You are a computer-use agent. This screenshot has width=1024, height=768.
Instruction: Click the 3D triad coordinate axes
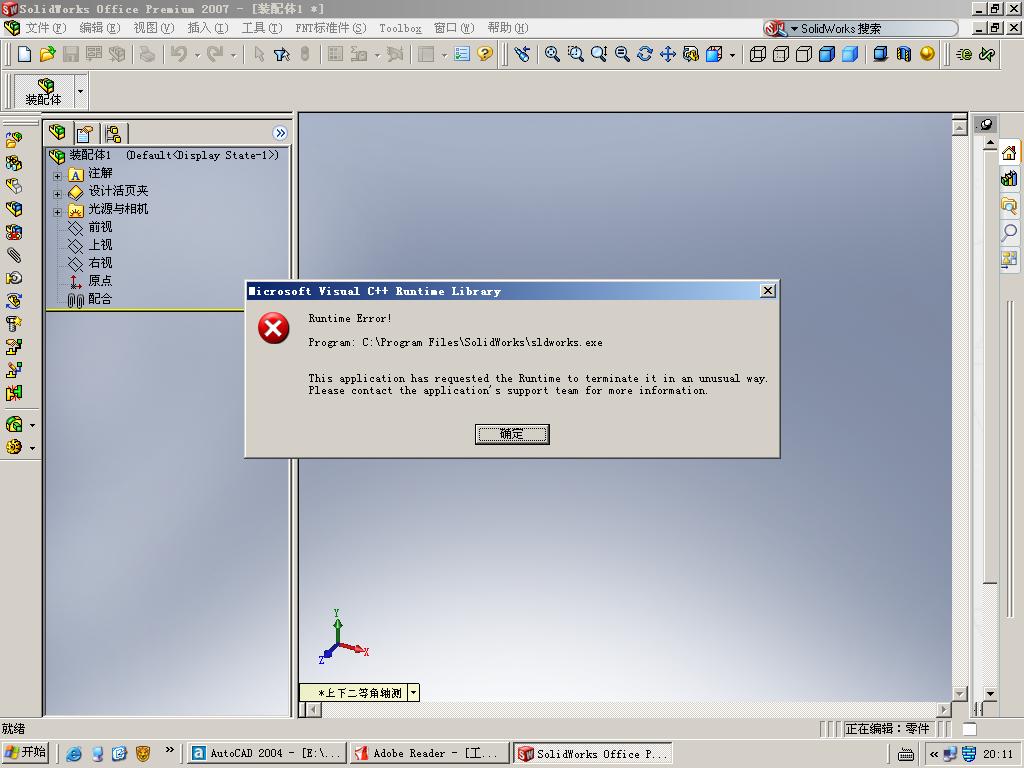344,637
